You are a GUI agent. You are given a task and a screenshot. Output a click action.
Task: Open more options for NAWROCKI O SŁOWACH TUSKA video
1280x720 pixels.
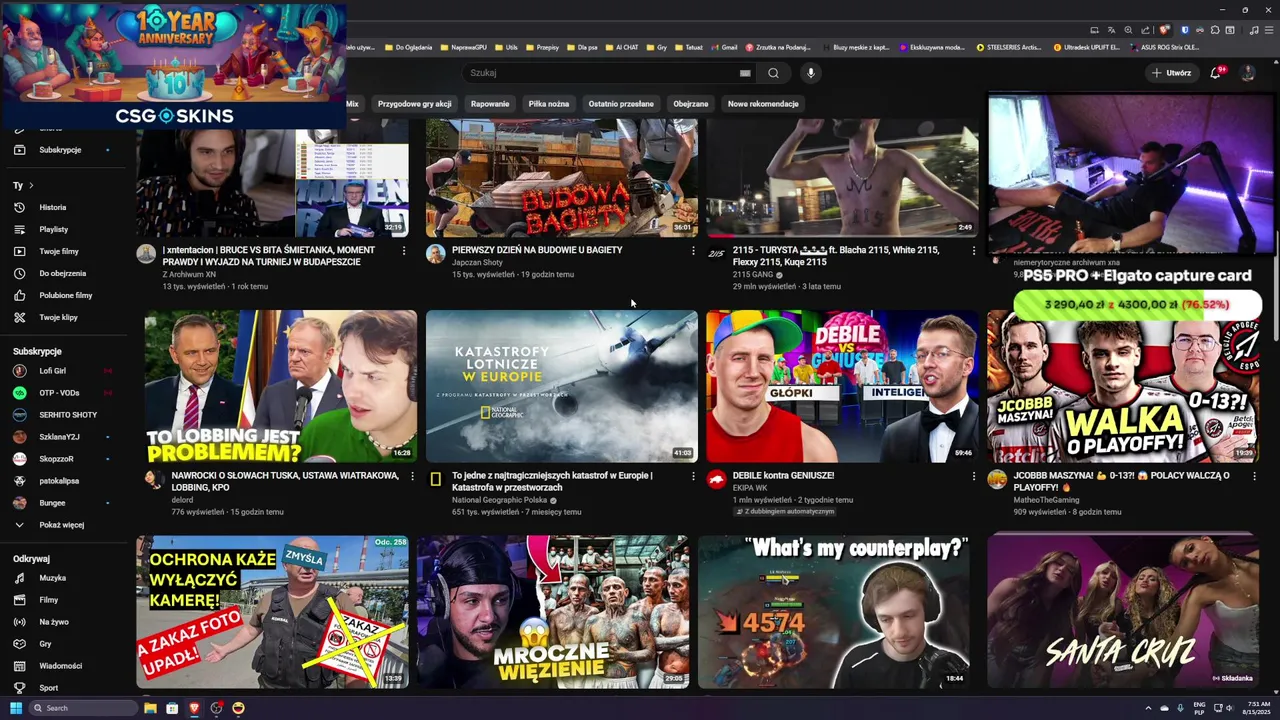pos(412,477)
